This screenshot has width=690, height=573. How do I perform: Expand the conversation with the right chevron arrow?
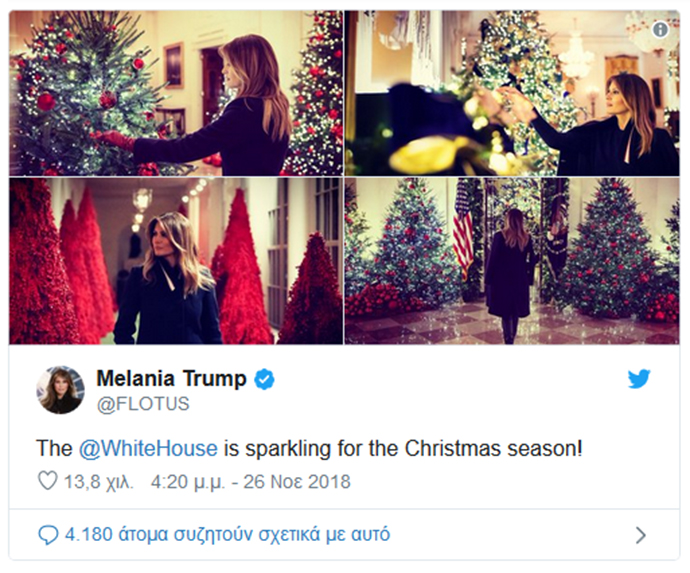641,535
